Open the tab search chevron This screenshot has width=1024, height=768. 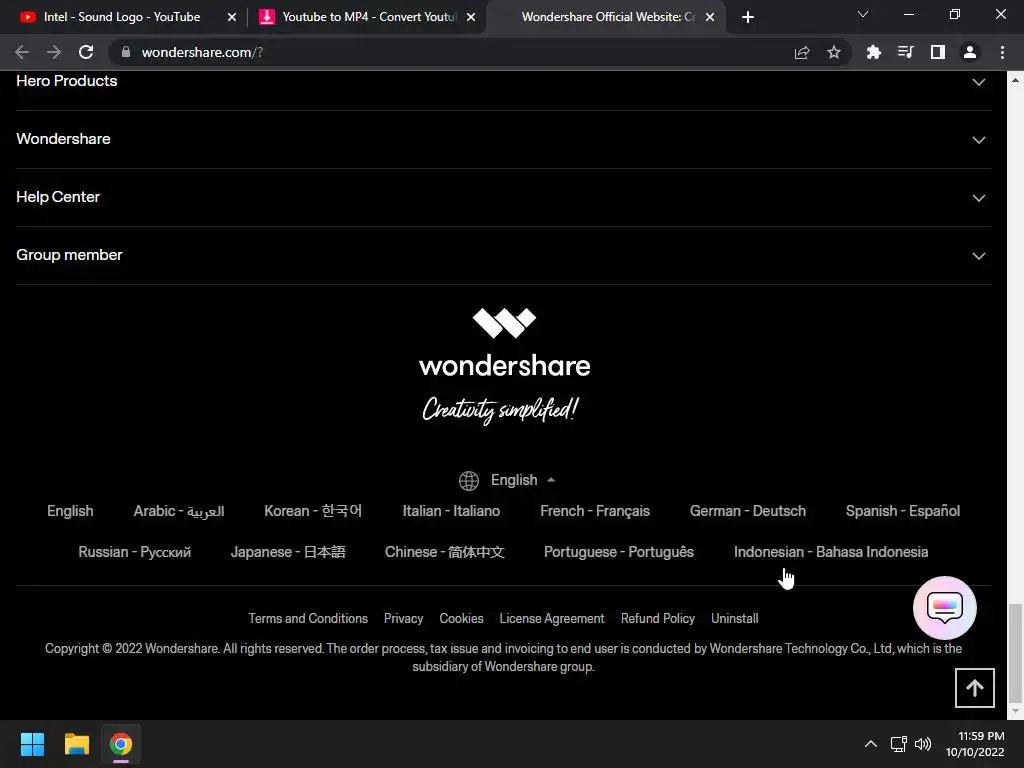click(863, 14)
